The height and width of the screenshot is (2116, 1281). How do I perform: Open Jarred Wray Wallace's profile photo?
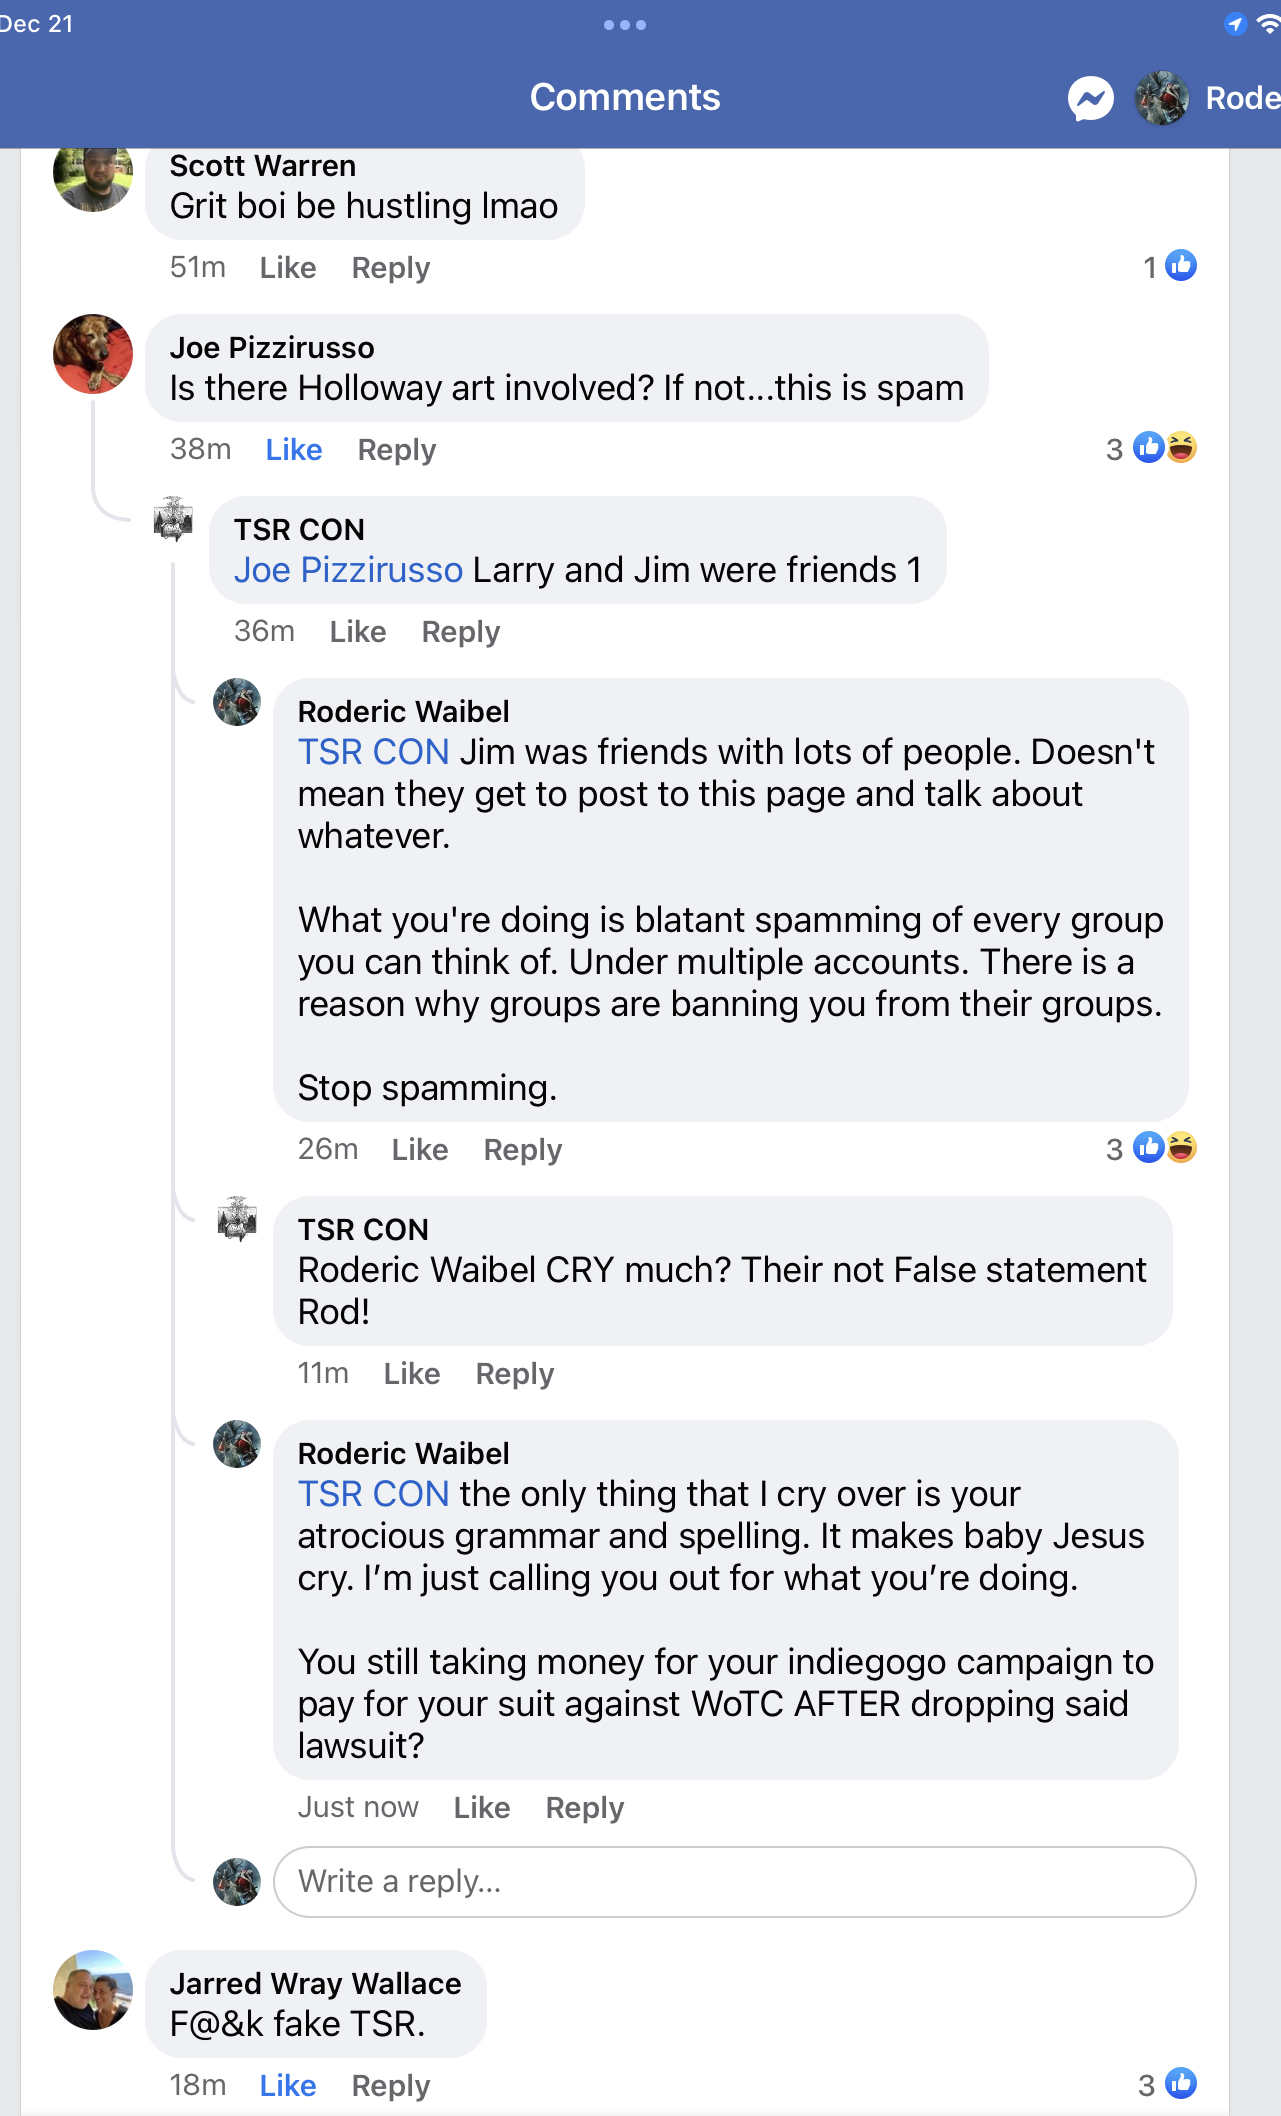93,1990
